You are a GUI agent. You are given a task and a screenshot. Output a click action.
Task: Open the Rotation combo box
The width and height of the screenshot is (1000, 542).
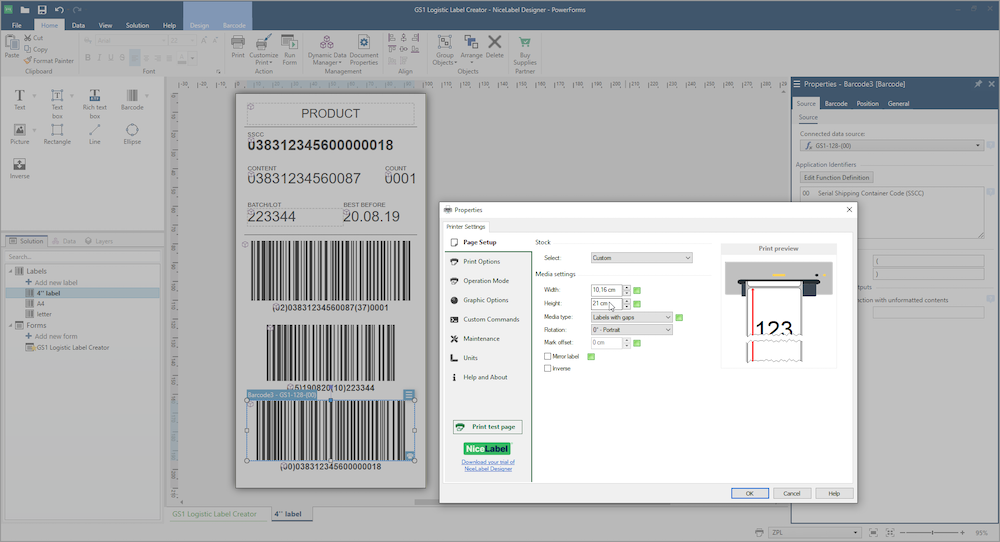pos(631,330)
